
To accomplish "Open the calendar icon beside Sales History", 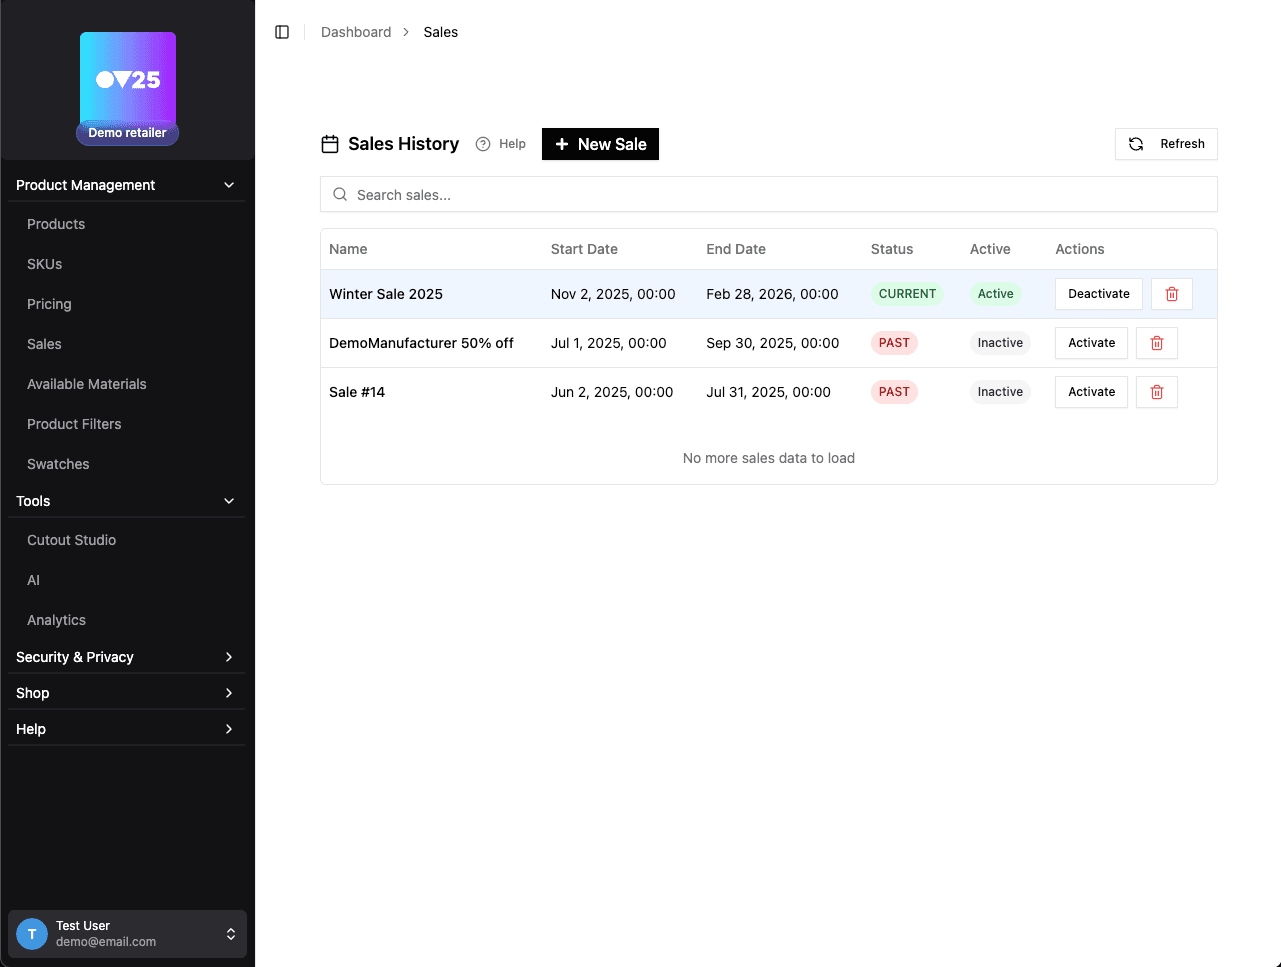I will [330, 143].
